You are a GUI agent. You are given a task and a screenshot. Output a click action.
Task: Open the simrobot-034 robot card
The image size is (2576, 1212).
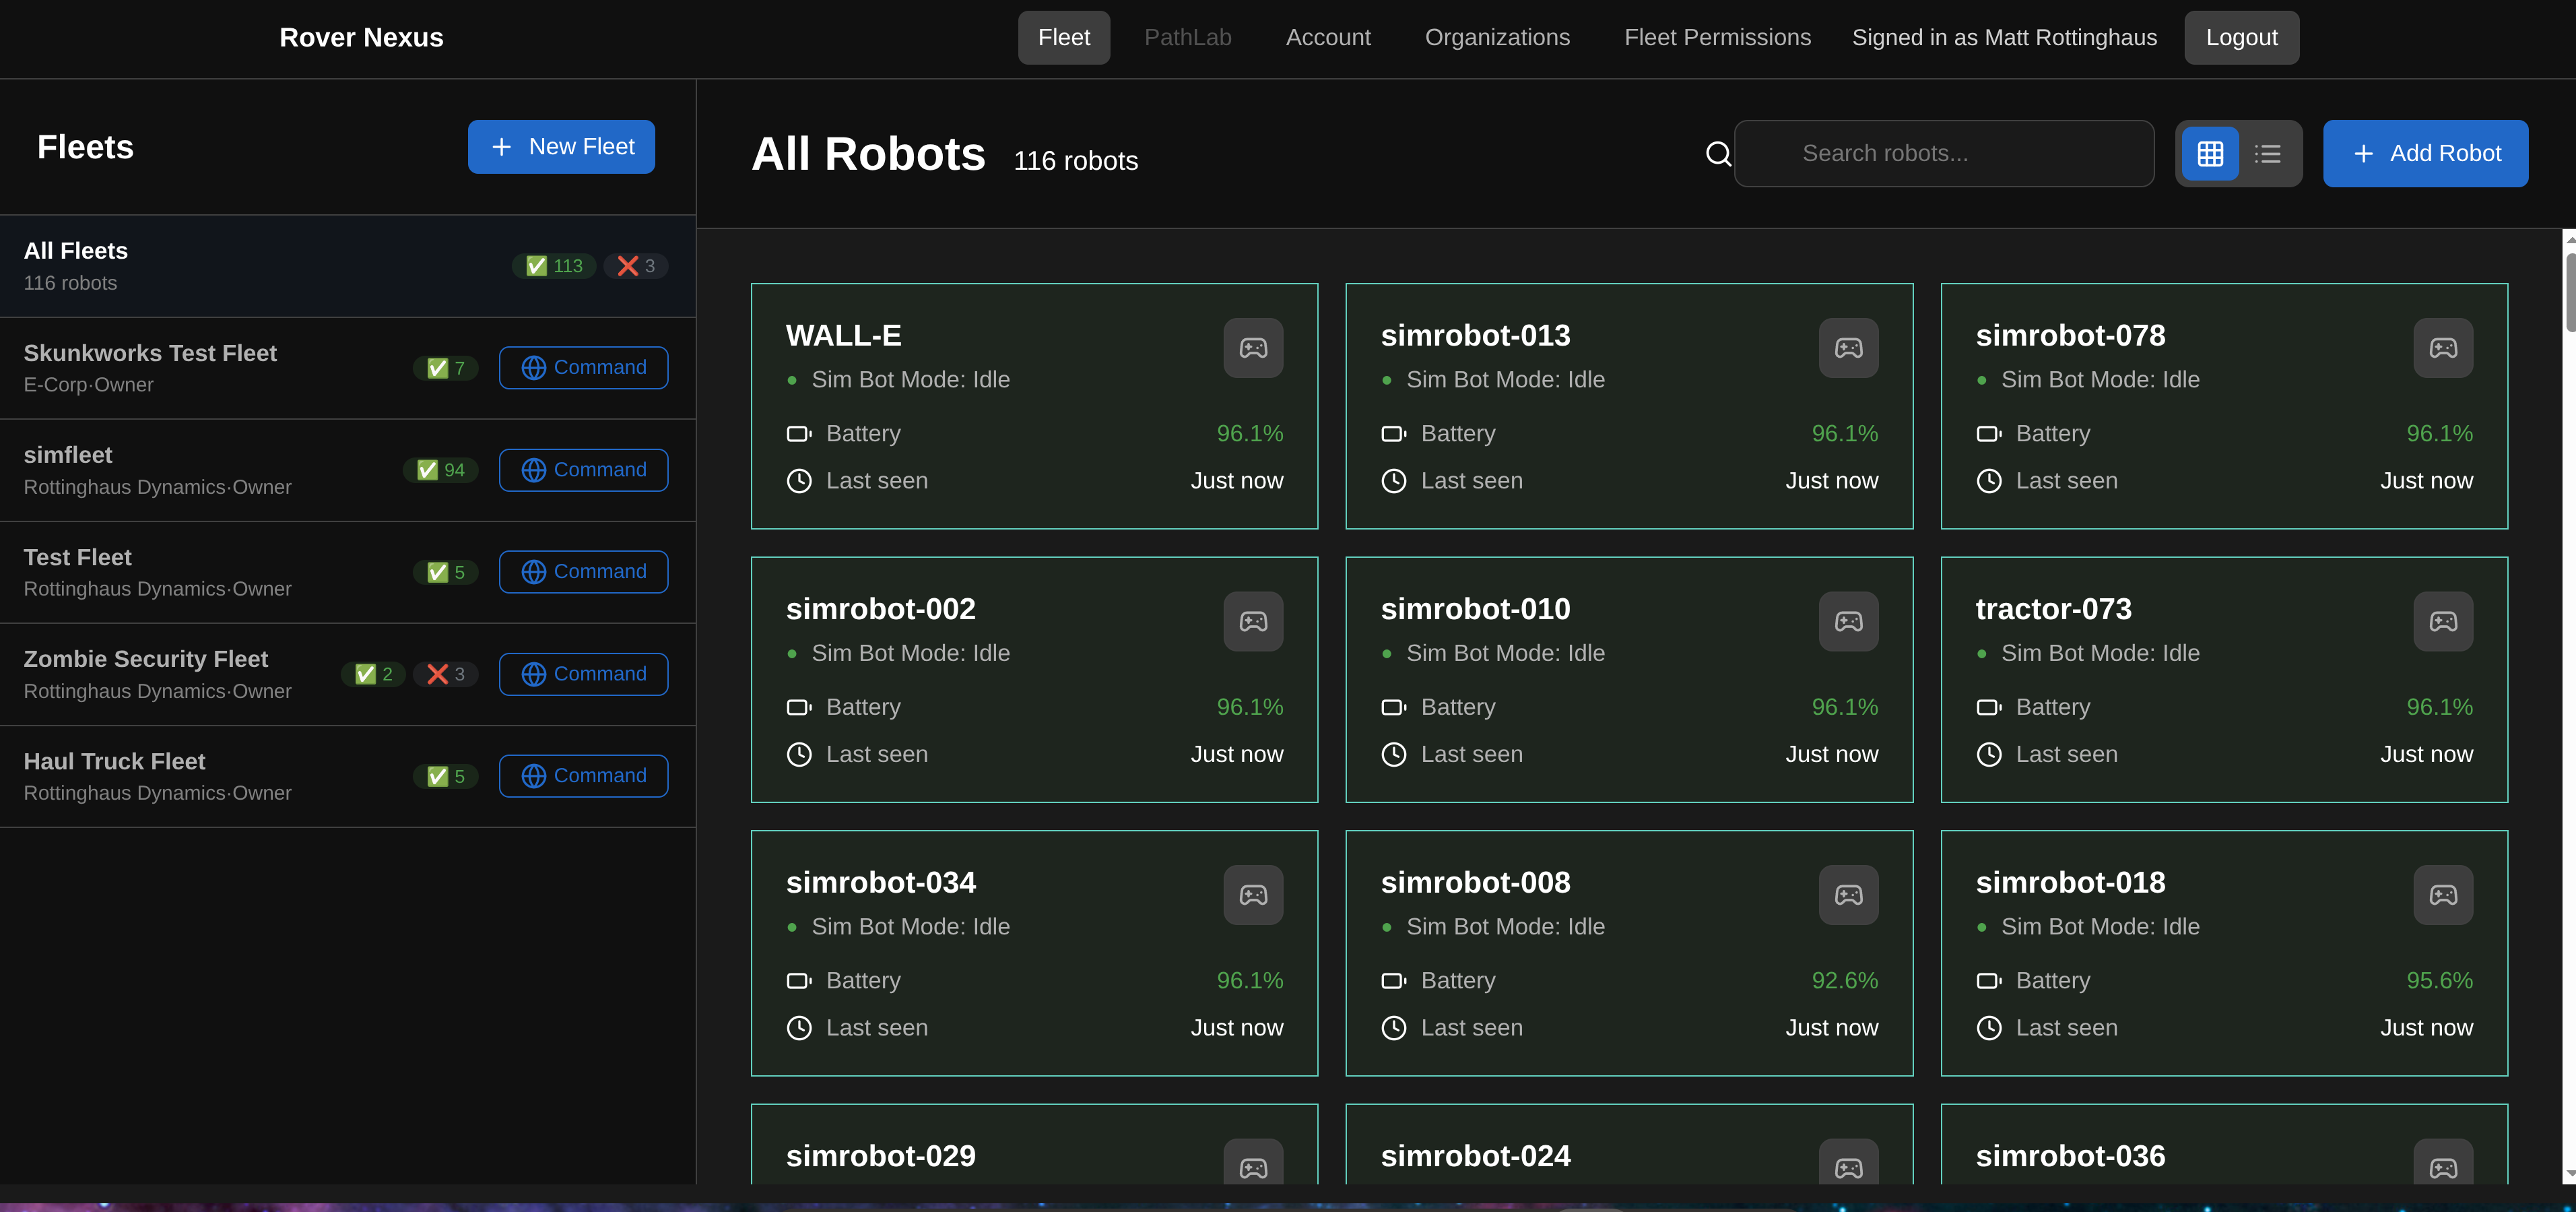(1034, 953)
